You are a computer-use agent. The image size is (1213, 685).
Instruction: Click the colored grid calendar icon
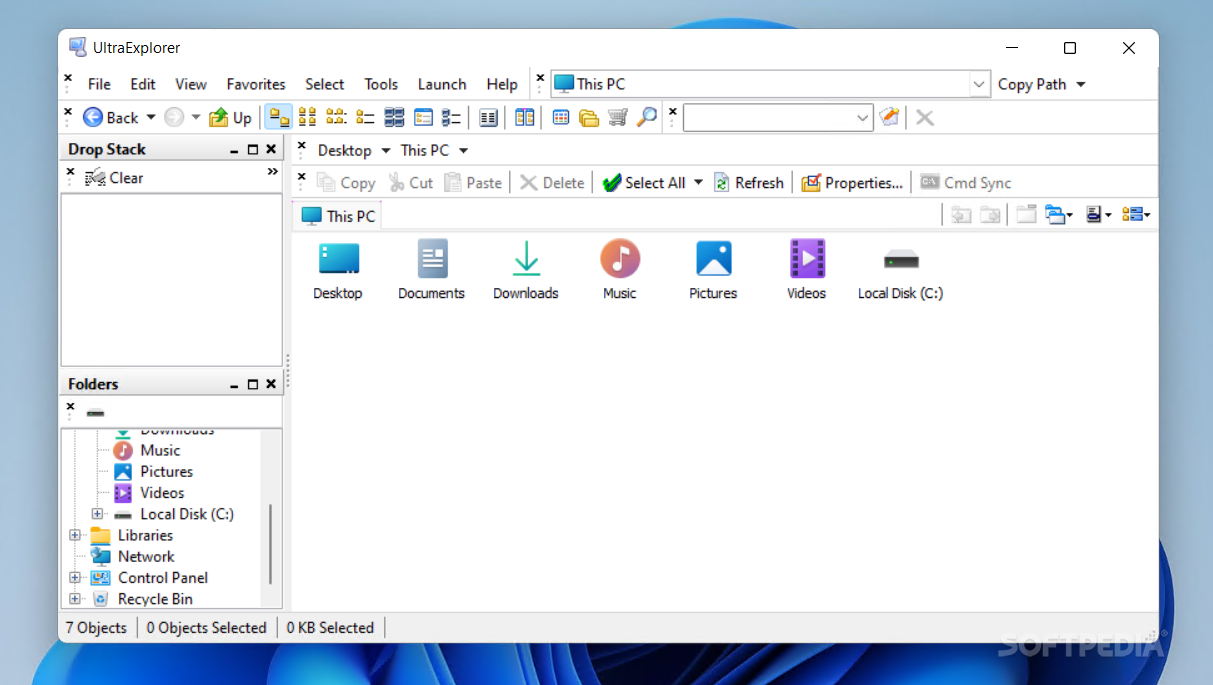[561, 117]
